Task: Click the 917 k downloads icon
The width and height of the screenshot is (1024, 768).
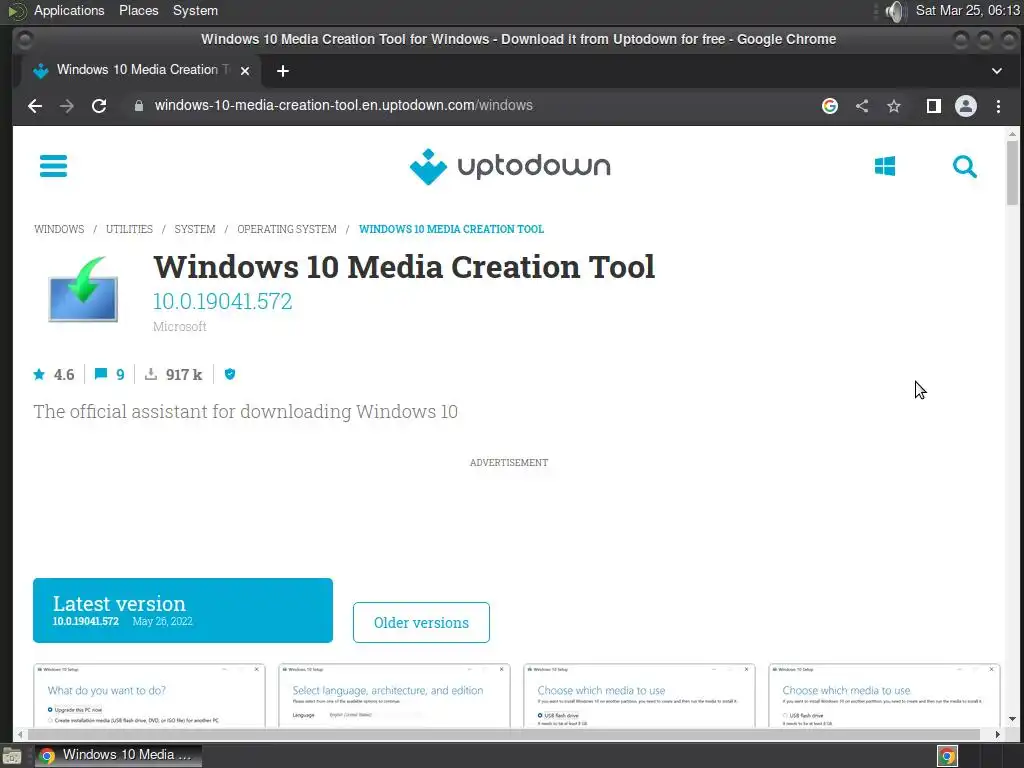Action: coord(151,374)
